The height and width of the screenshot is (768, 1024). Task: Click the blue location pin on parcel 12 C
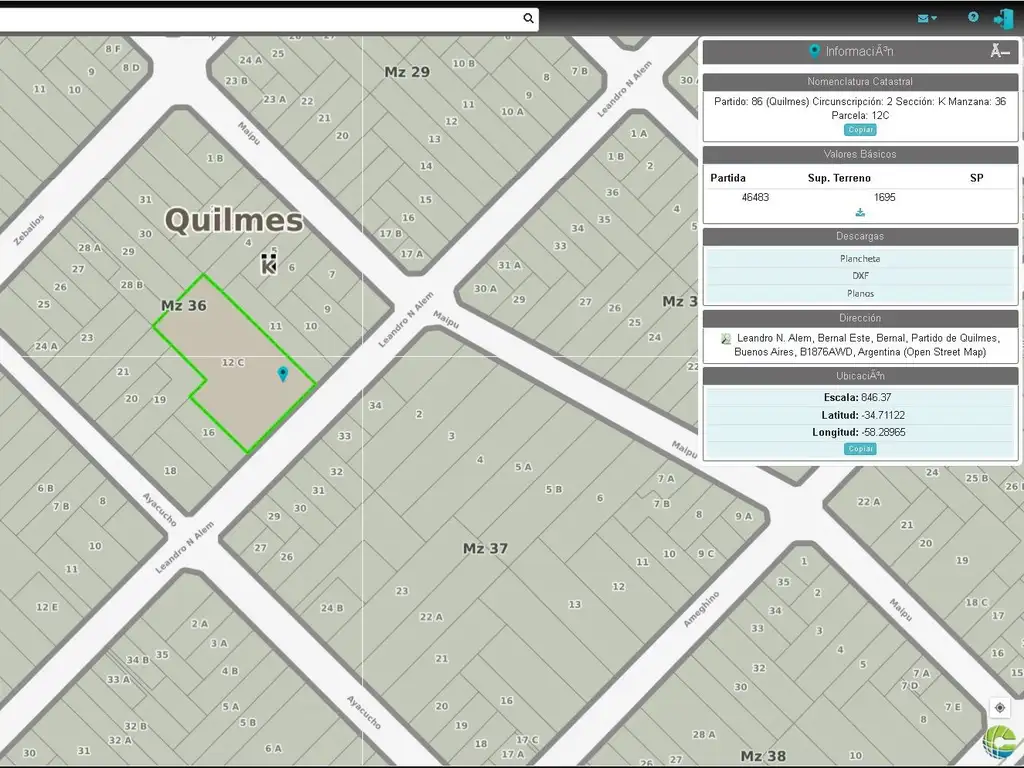(x=283, y=374)
